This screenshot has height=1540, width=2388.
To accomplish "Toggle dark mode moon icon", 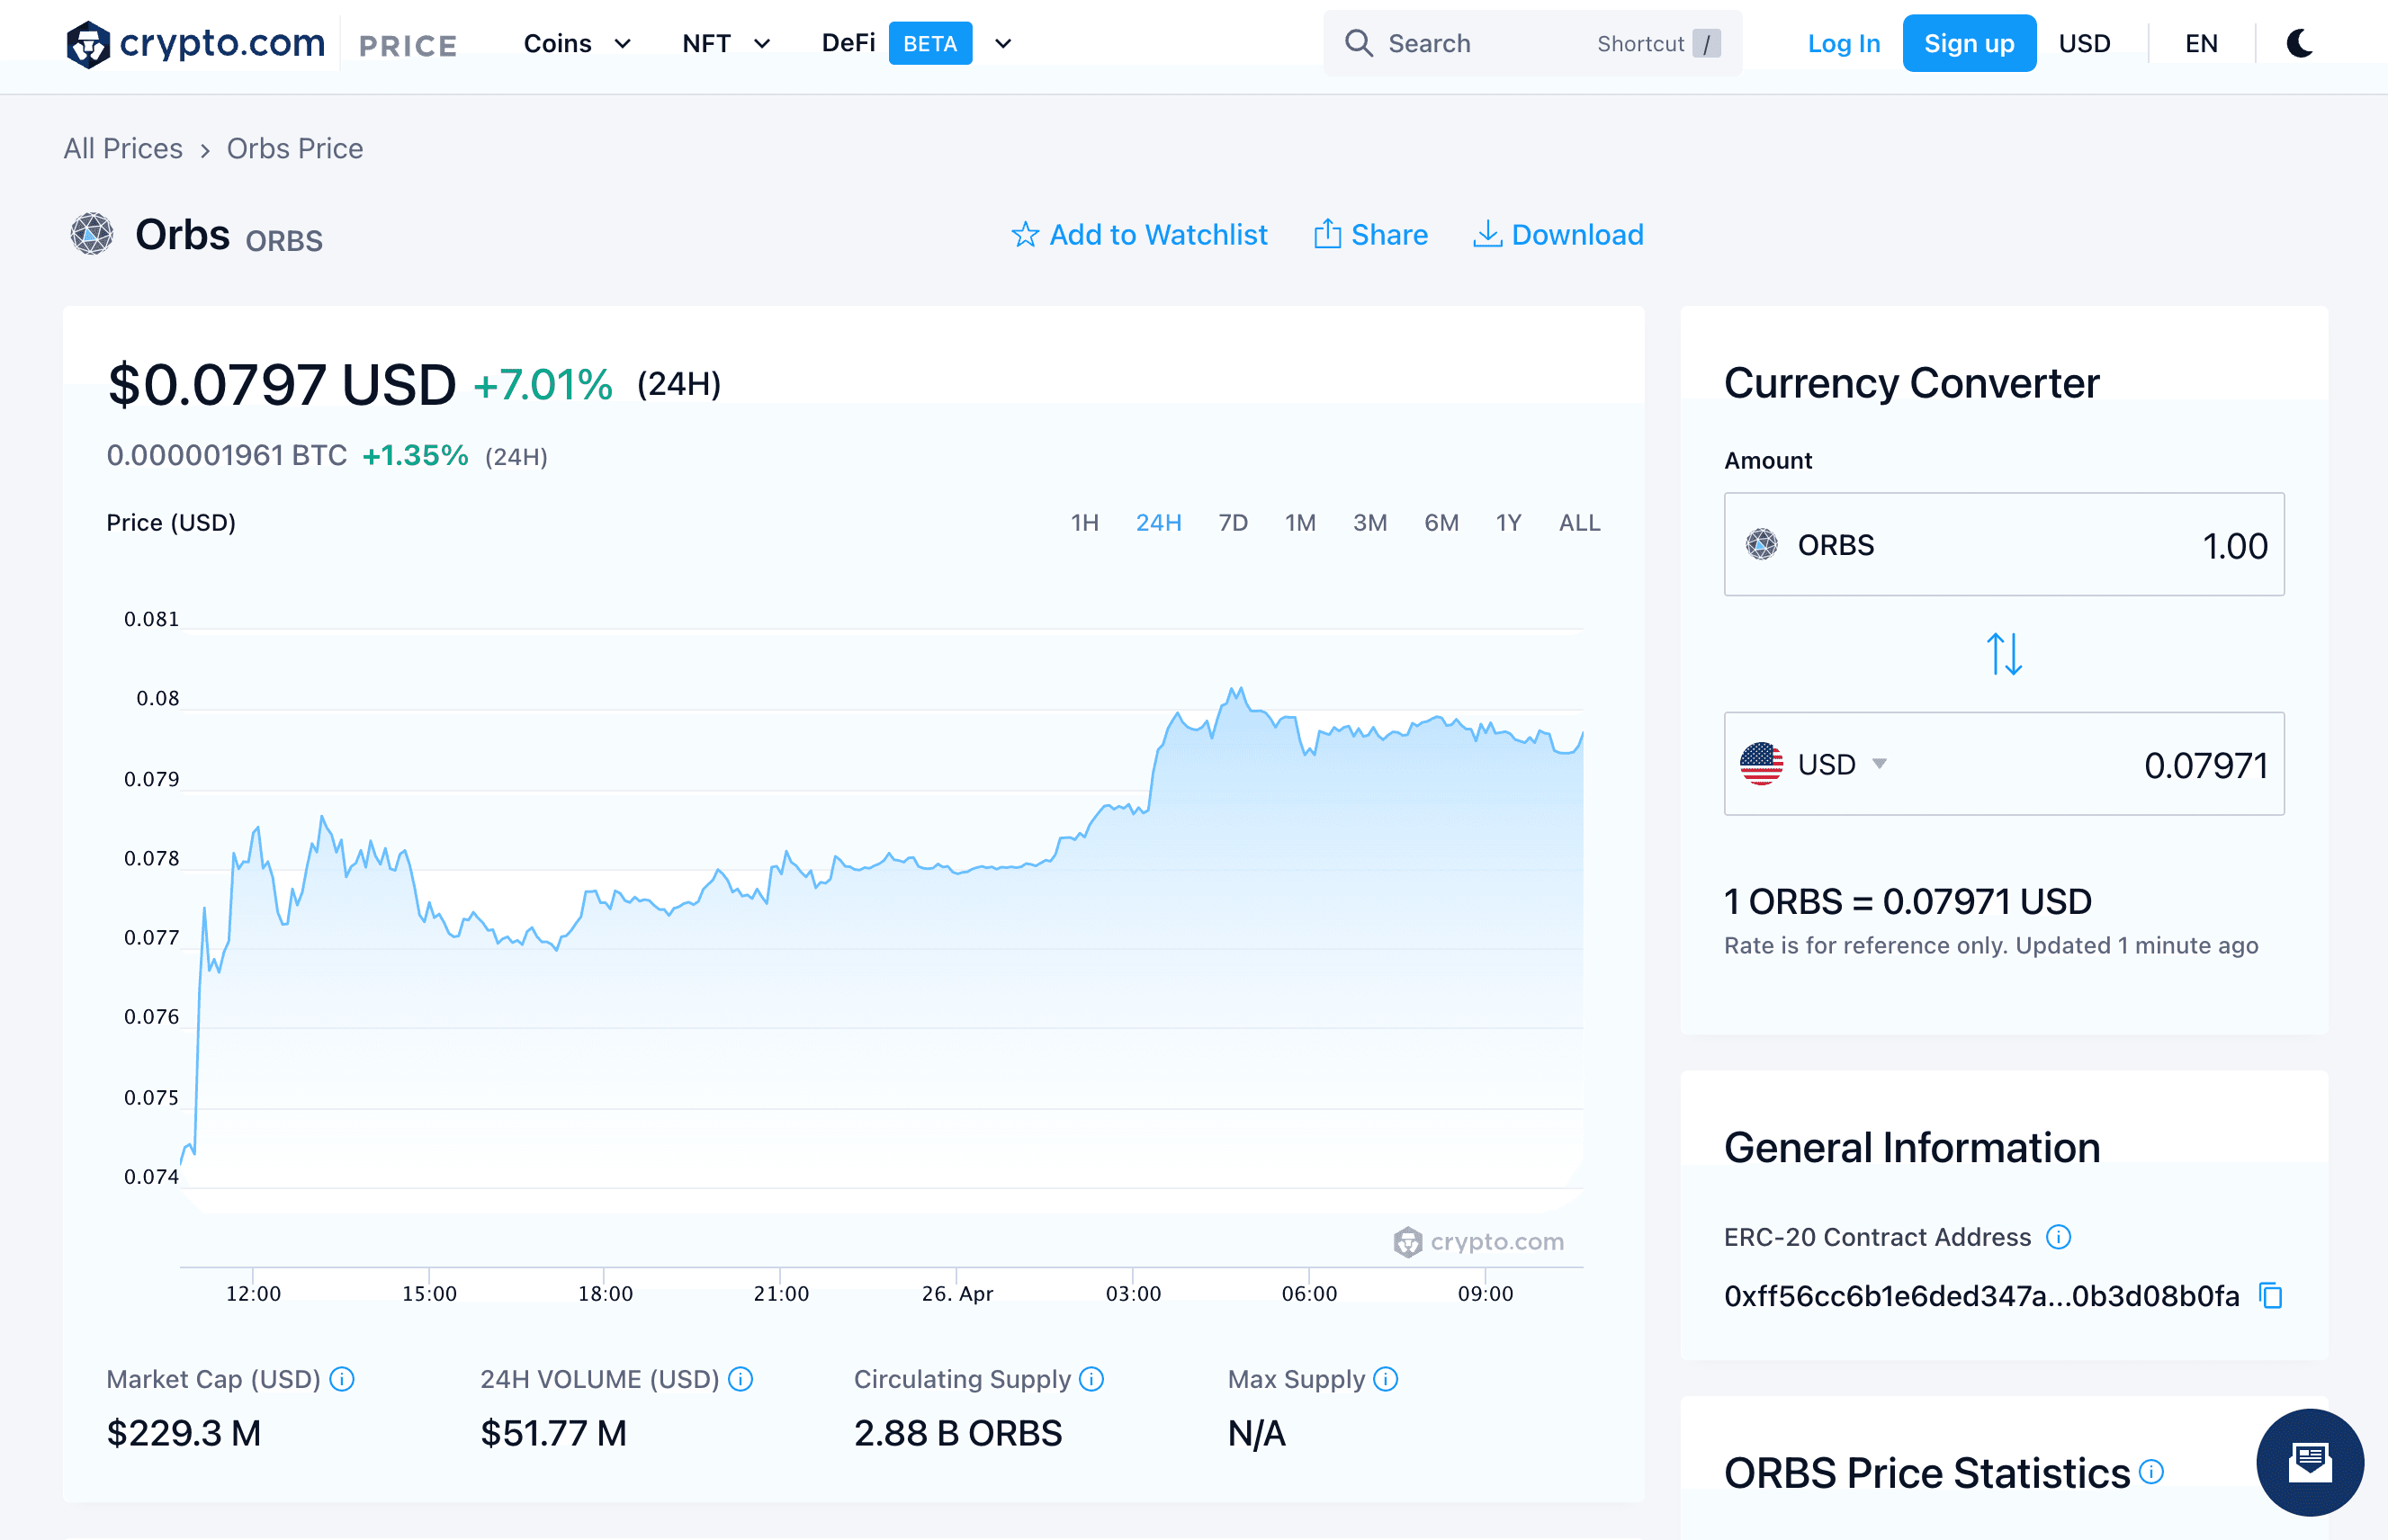I will click(x=2299, y=44).
